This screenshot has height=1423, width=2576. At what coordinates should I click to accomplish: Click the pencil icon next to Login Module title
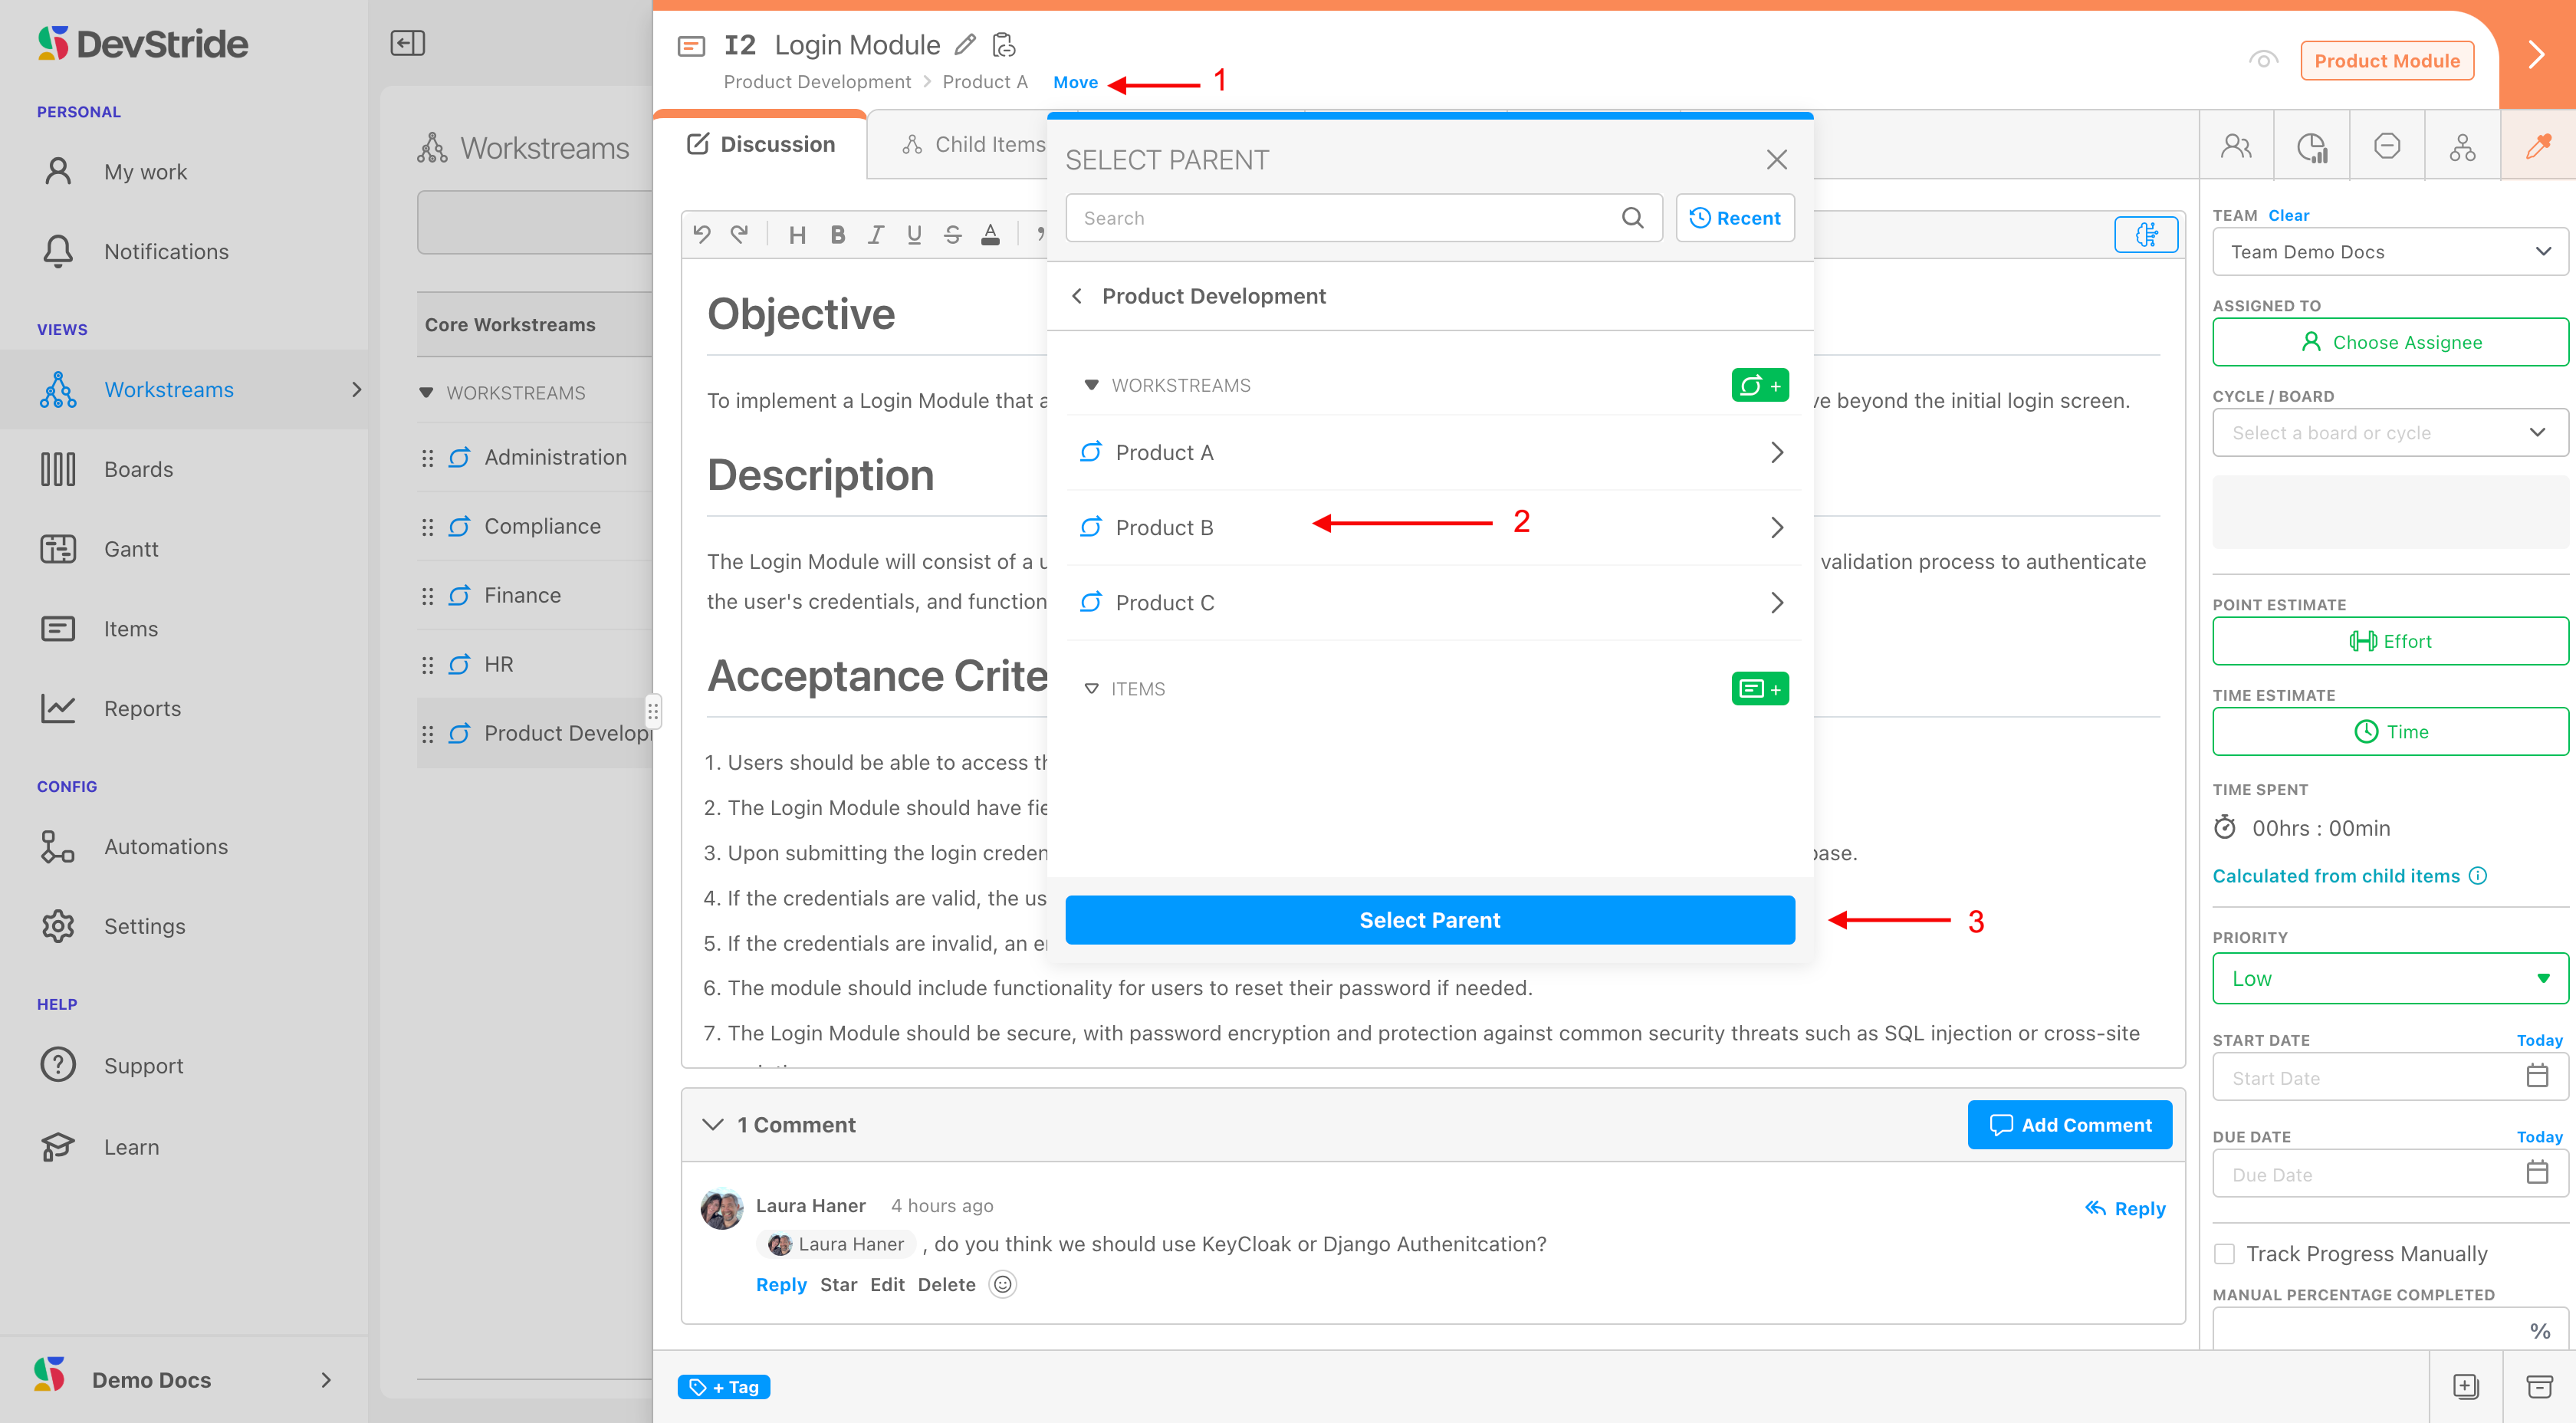coord(964,45)
